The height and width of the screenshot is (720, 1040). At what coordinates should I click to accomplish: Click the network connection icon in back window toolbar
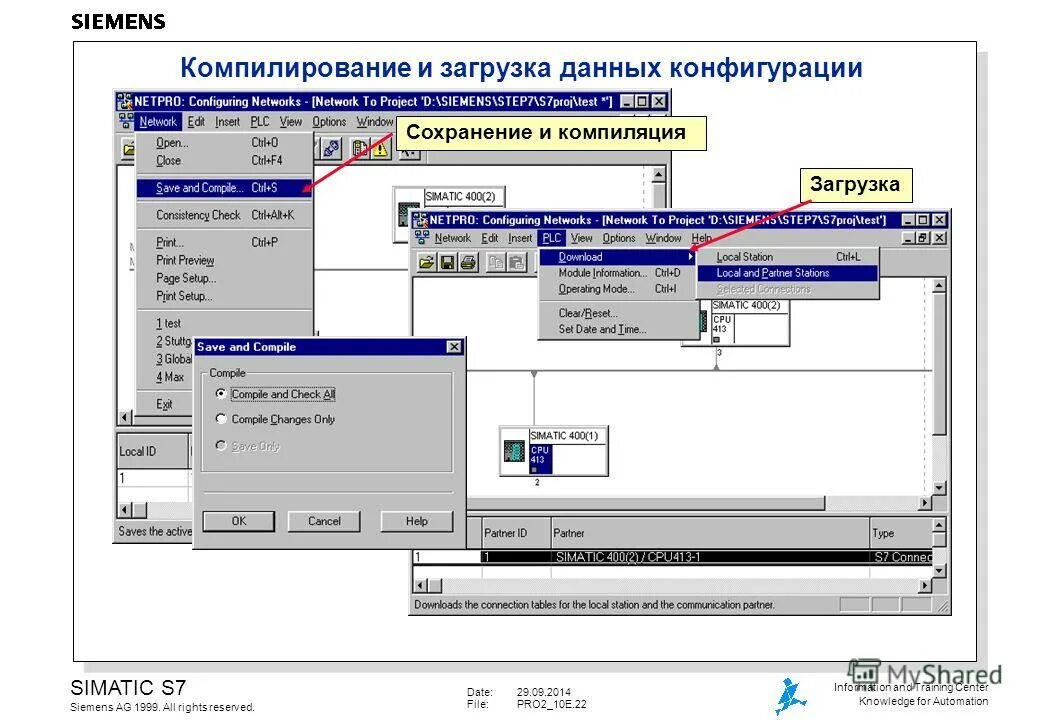pos(332,149)
